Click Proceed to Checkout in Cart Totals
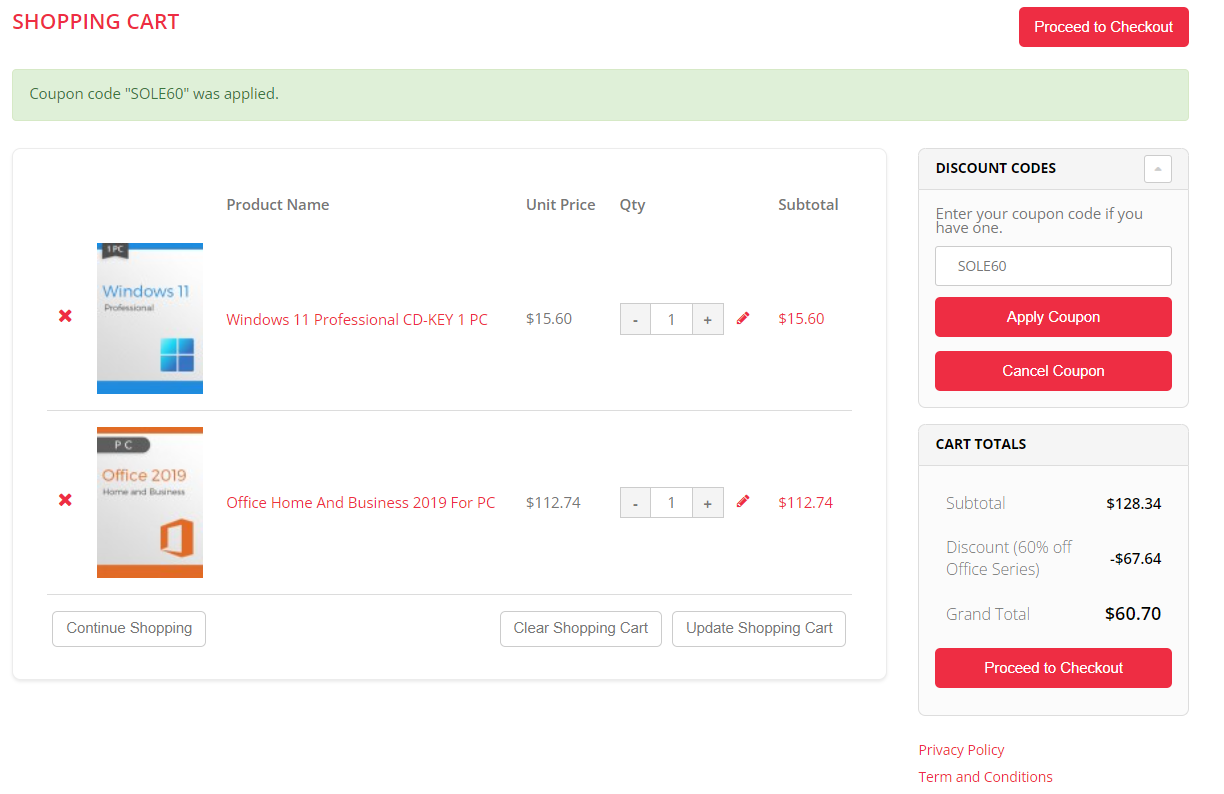1224x794 pixels. pyautogui.click(x=1053, y=668)
